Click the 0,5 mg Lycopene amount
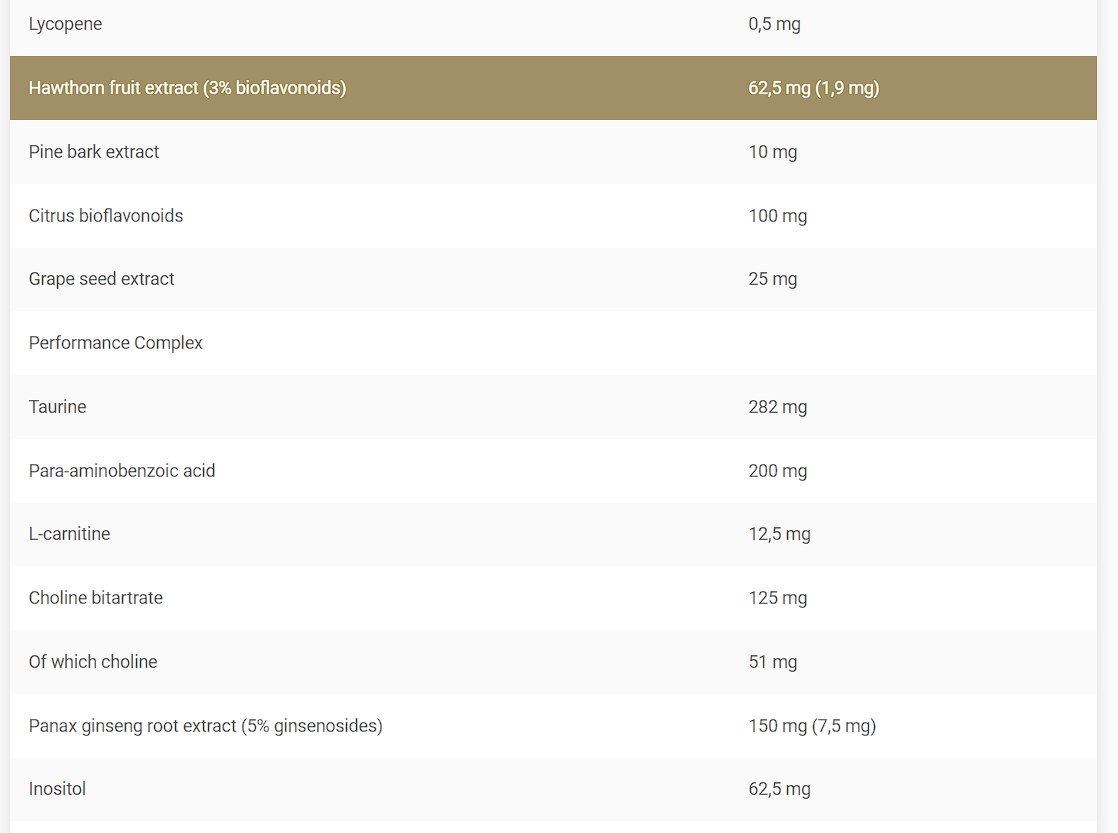This screenshot has height=833, width=1118. 774,24
